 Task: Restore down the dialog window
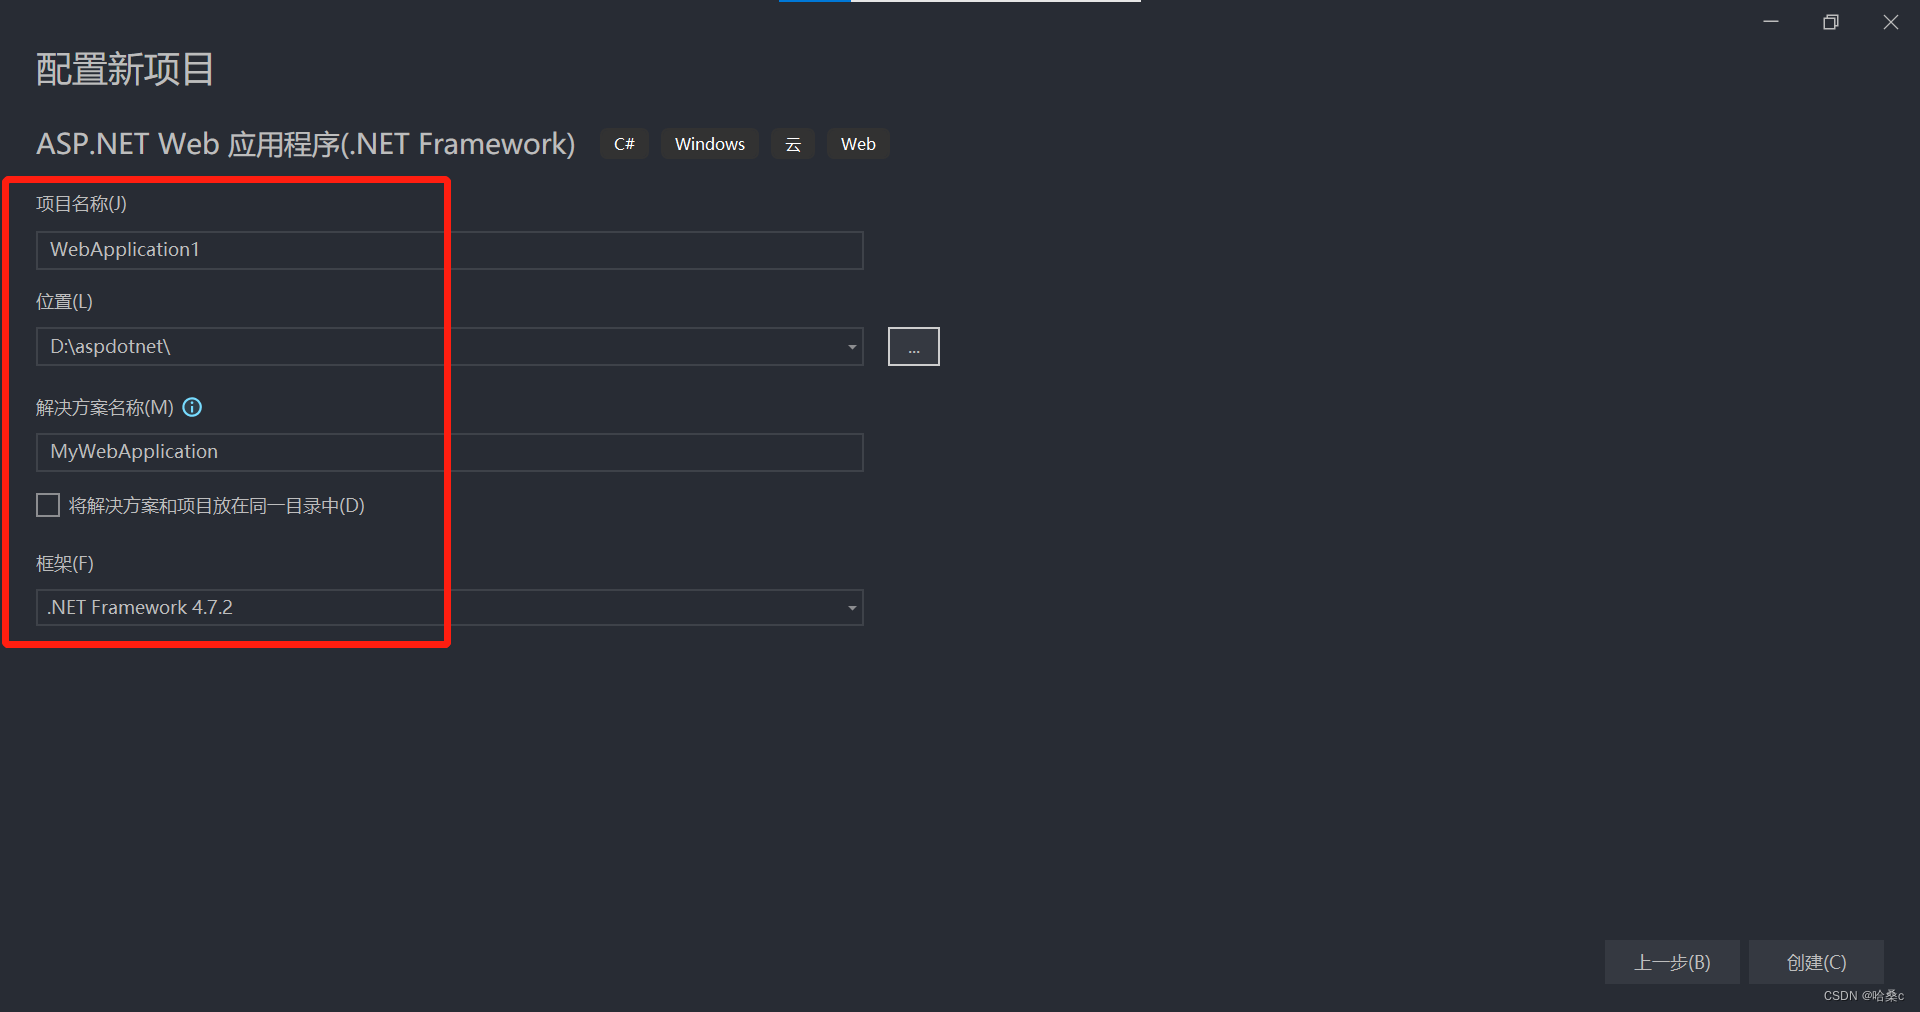[x=1831, y=22]
